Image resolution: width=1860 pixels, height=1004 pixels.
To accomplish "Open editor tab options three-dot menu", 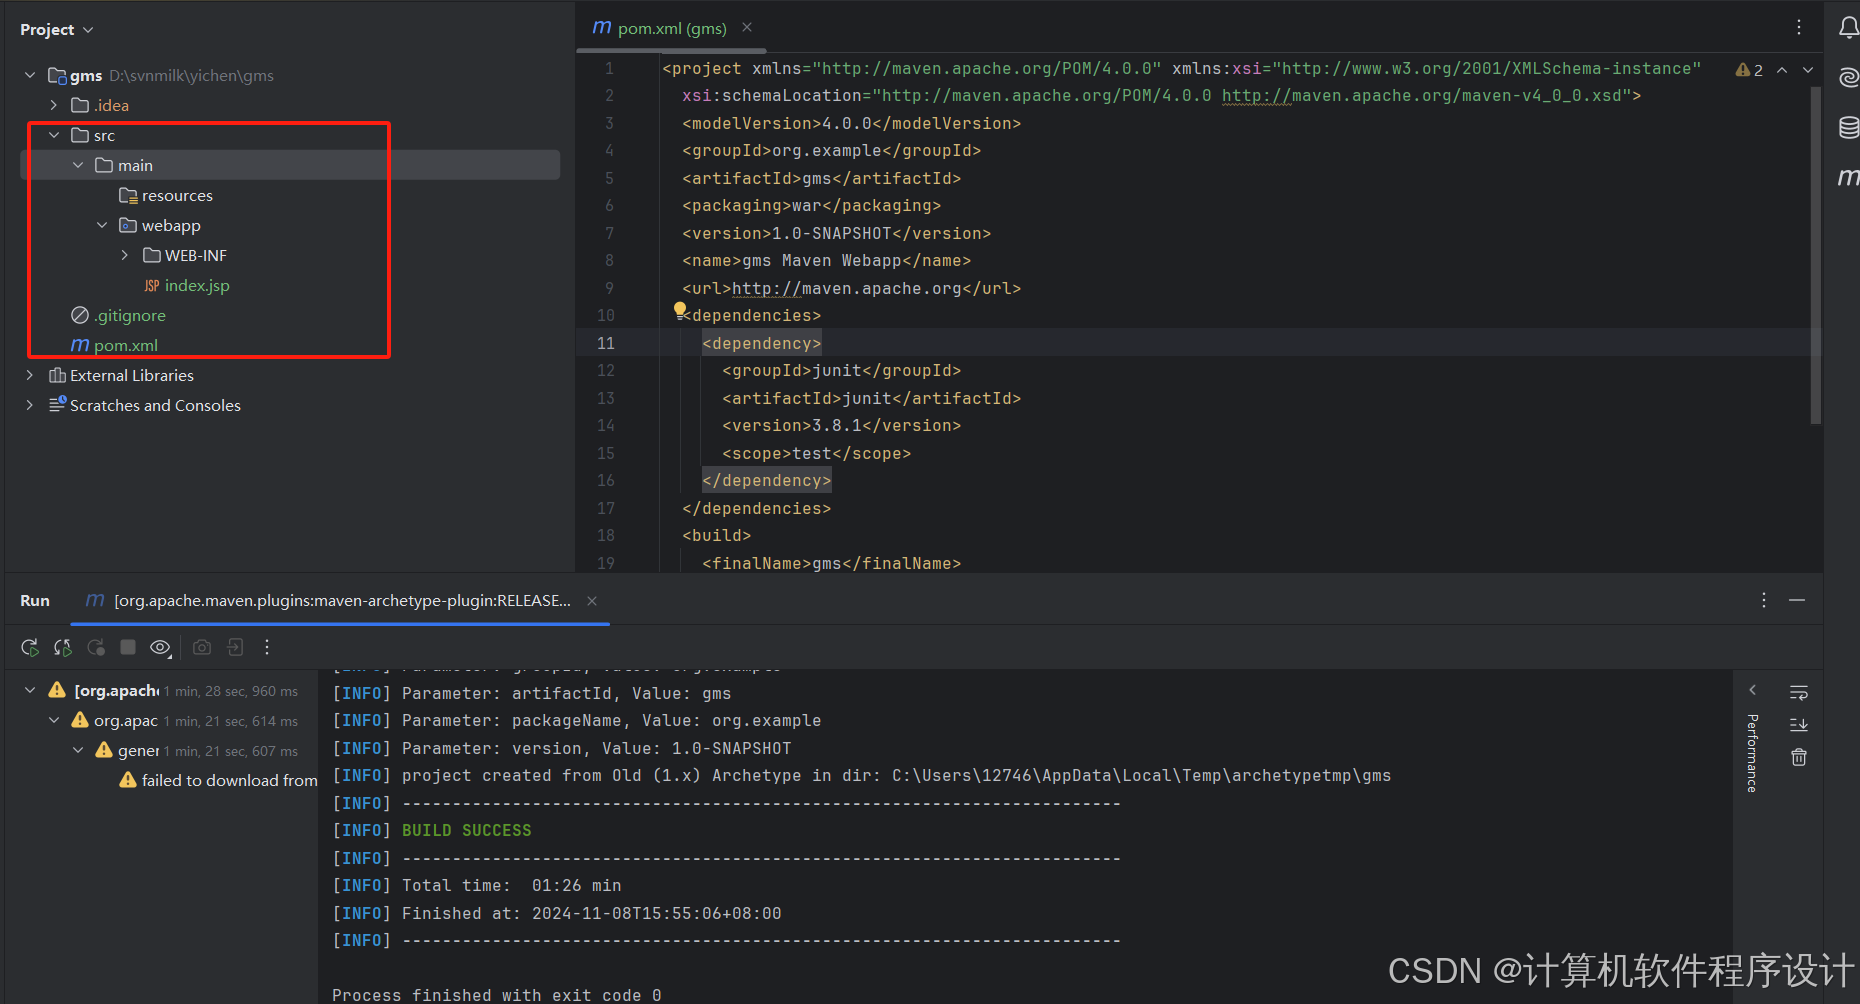I will [1799, 28].
